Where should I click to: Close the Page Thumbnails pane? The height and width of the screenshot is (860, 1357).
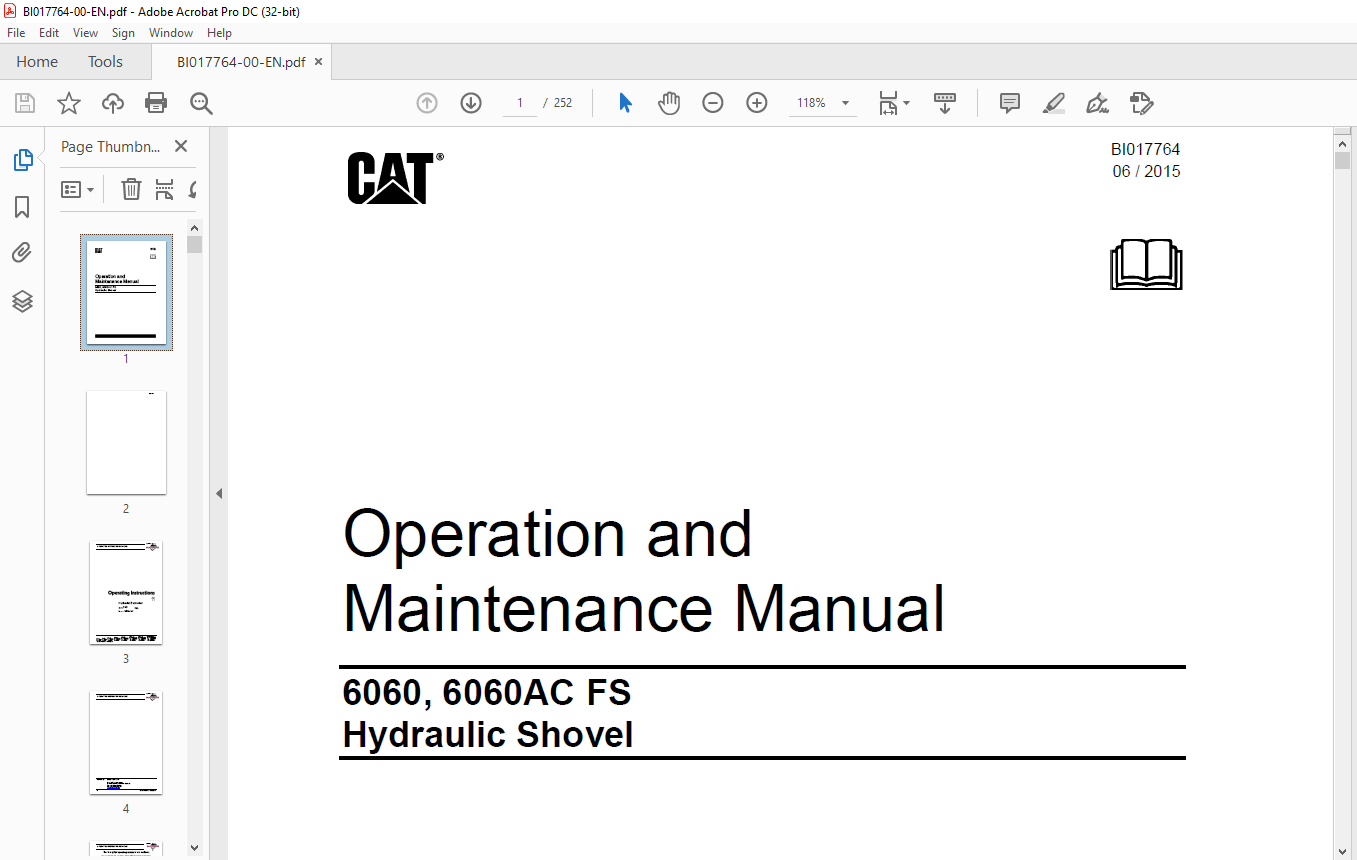181,146
